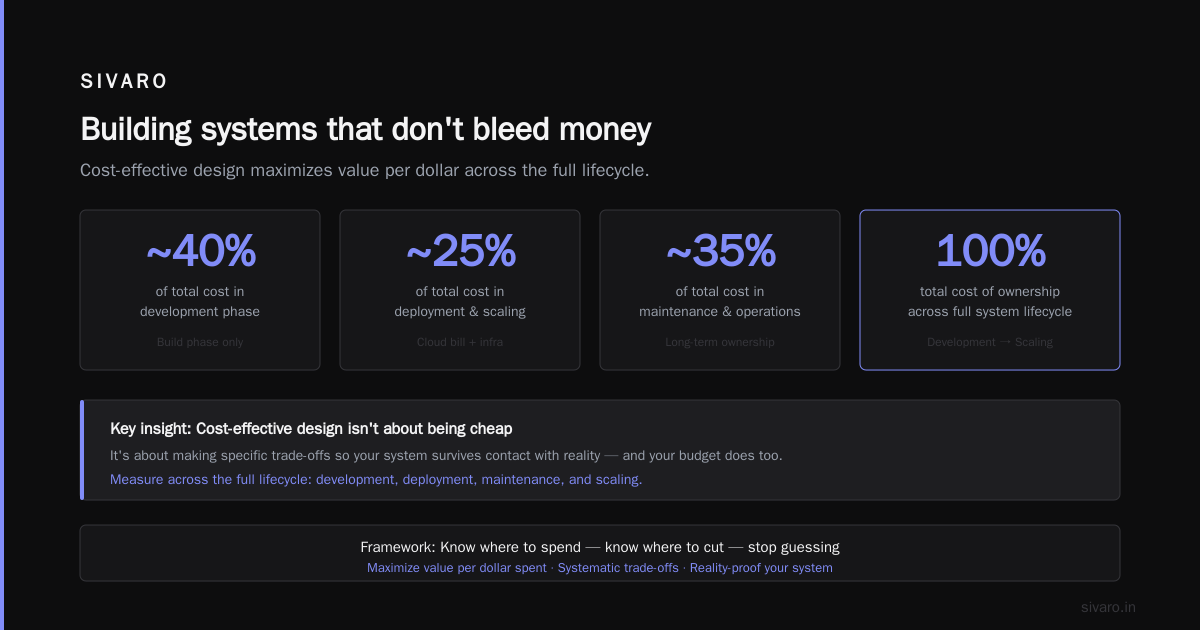Select the ~25% deployment & scaling card
Screen dimensions: 1200x630
pos(460,290)
